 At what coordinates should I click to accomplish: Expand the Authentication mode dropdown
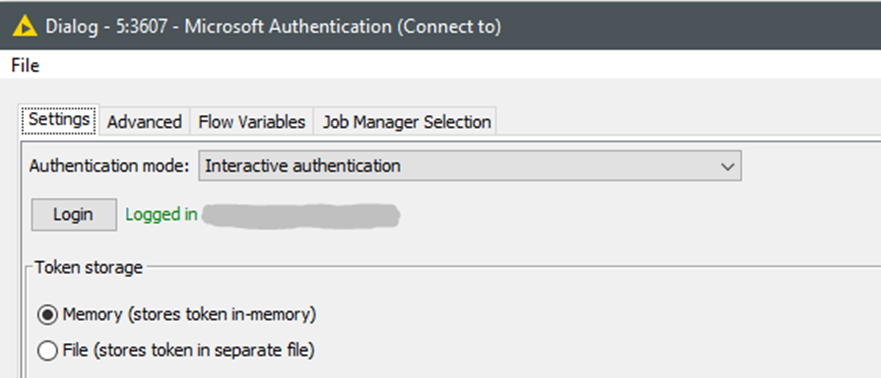pos(470,166)
